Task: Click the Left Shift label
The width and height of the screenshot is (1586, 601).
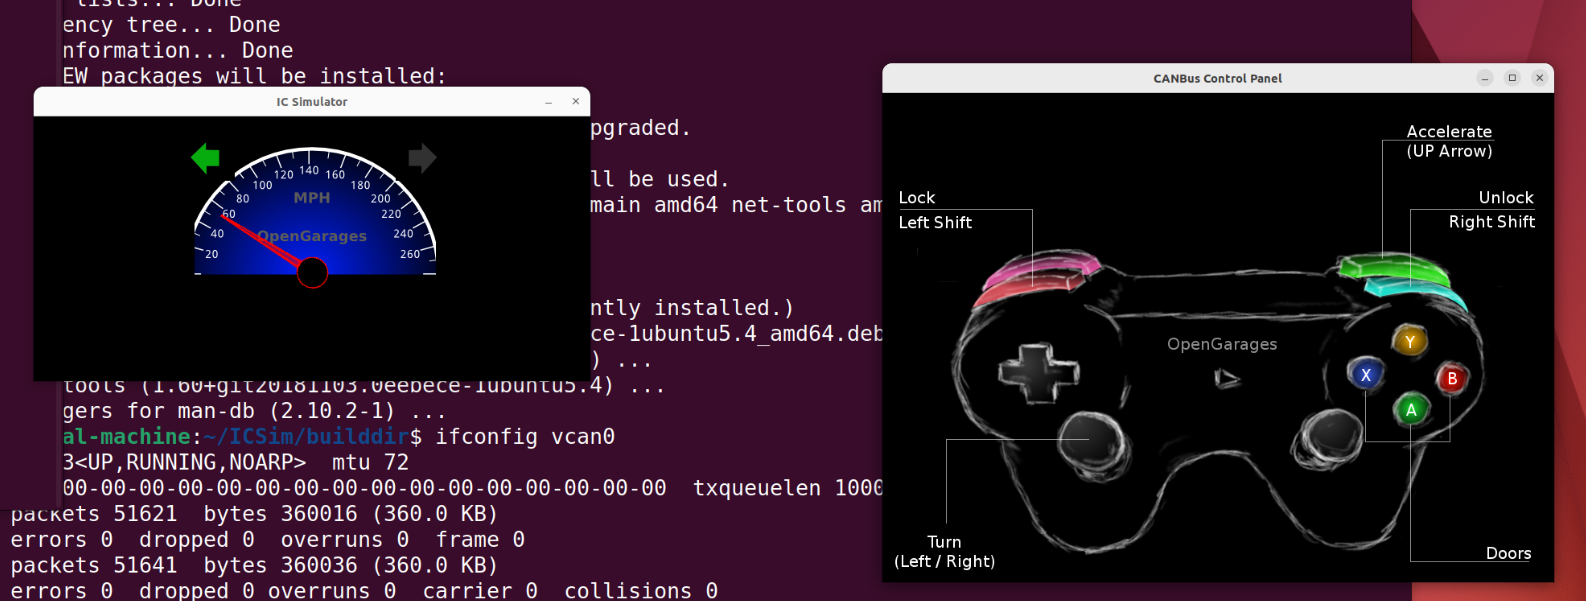Action: [935, 223]
